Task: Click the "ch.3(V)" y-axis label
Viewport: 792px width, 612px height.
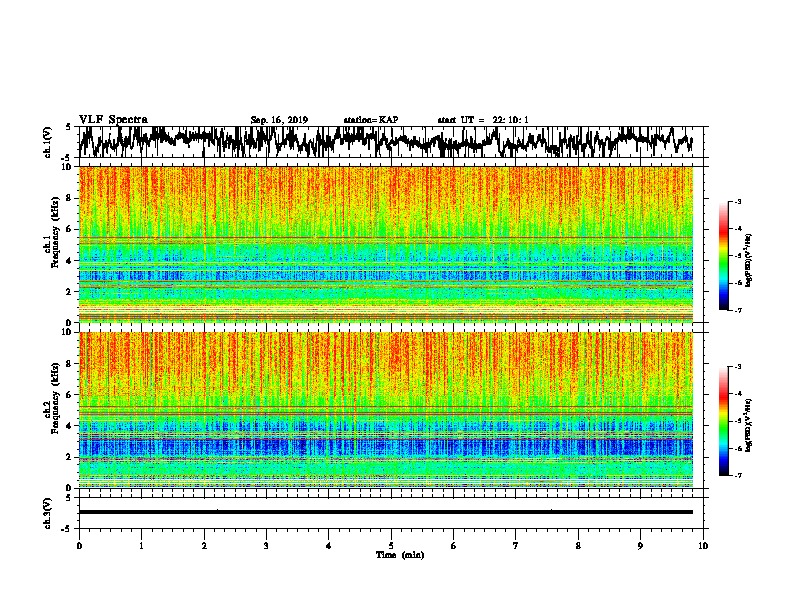Action: point(48,513)
